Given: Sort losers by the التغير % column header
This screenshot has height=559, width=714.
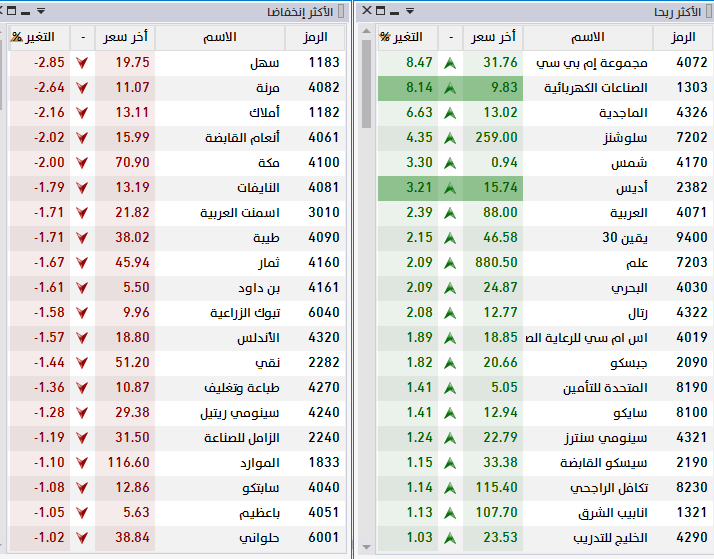Looking at the screenshot, I should click(x=39, y=37).
